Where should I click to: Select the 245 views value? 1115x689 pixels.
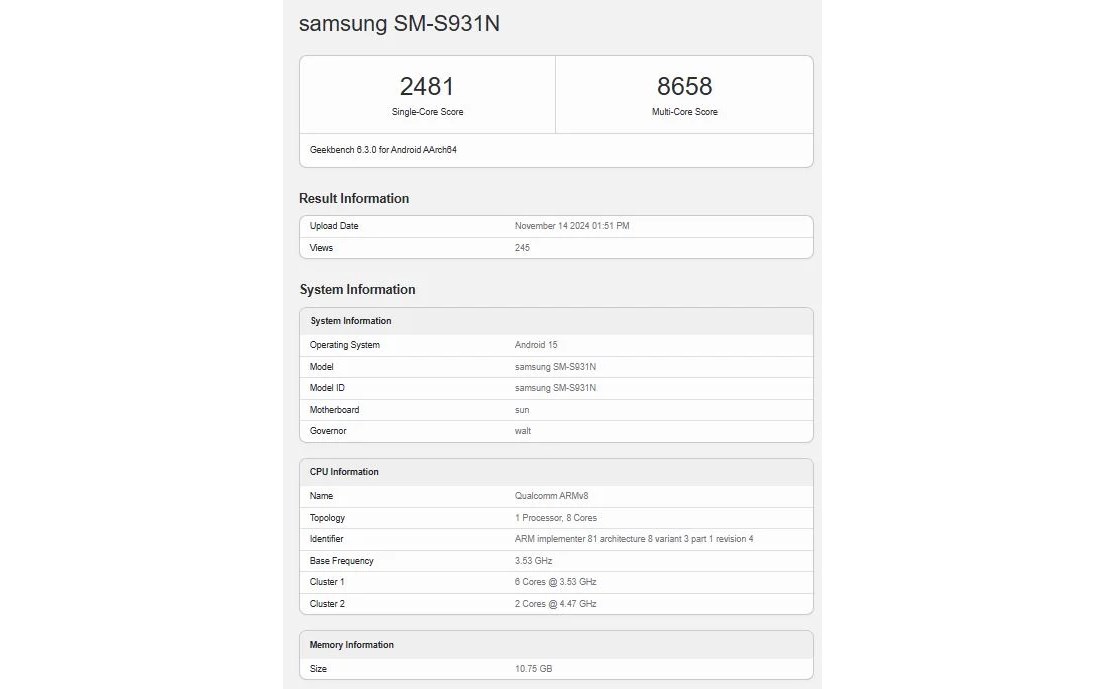pos(522,248)
